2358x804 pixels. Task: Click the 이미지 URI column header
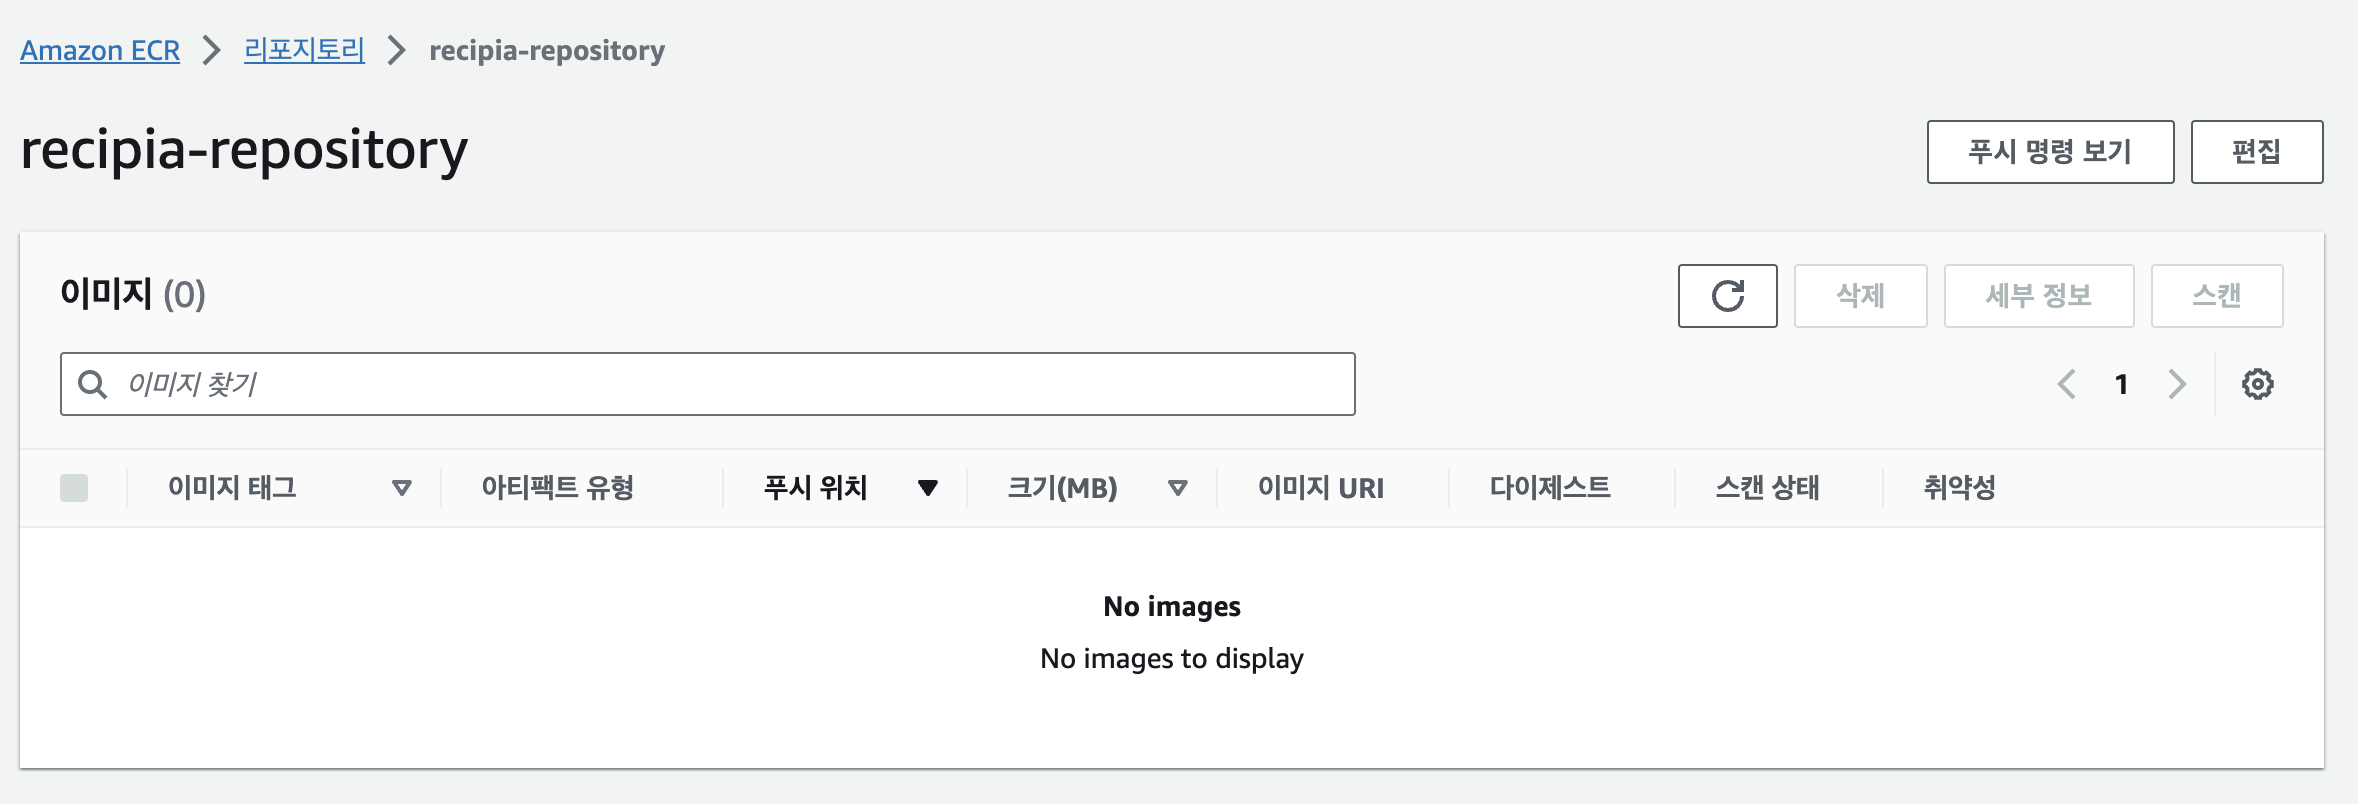click(1320, 488)
